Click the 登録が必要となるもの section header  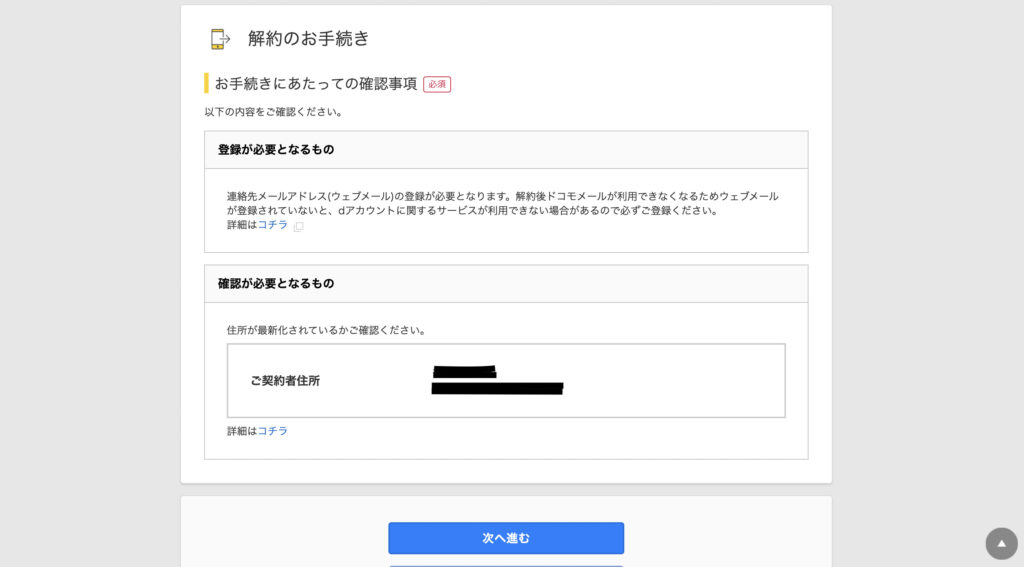276,150
